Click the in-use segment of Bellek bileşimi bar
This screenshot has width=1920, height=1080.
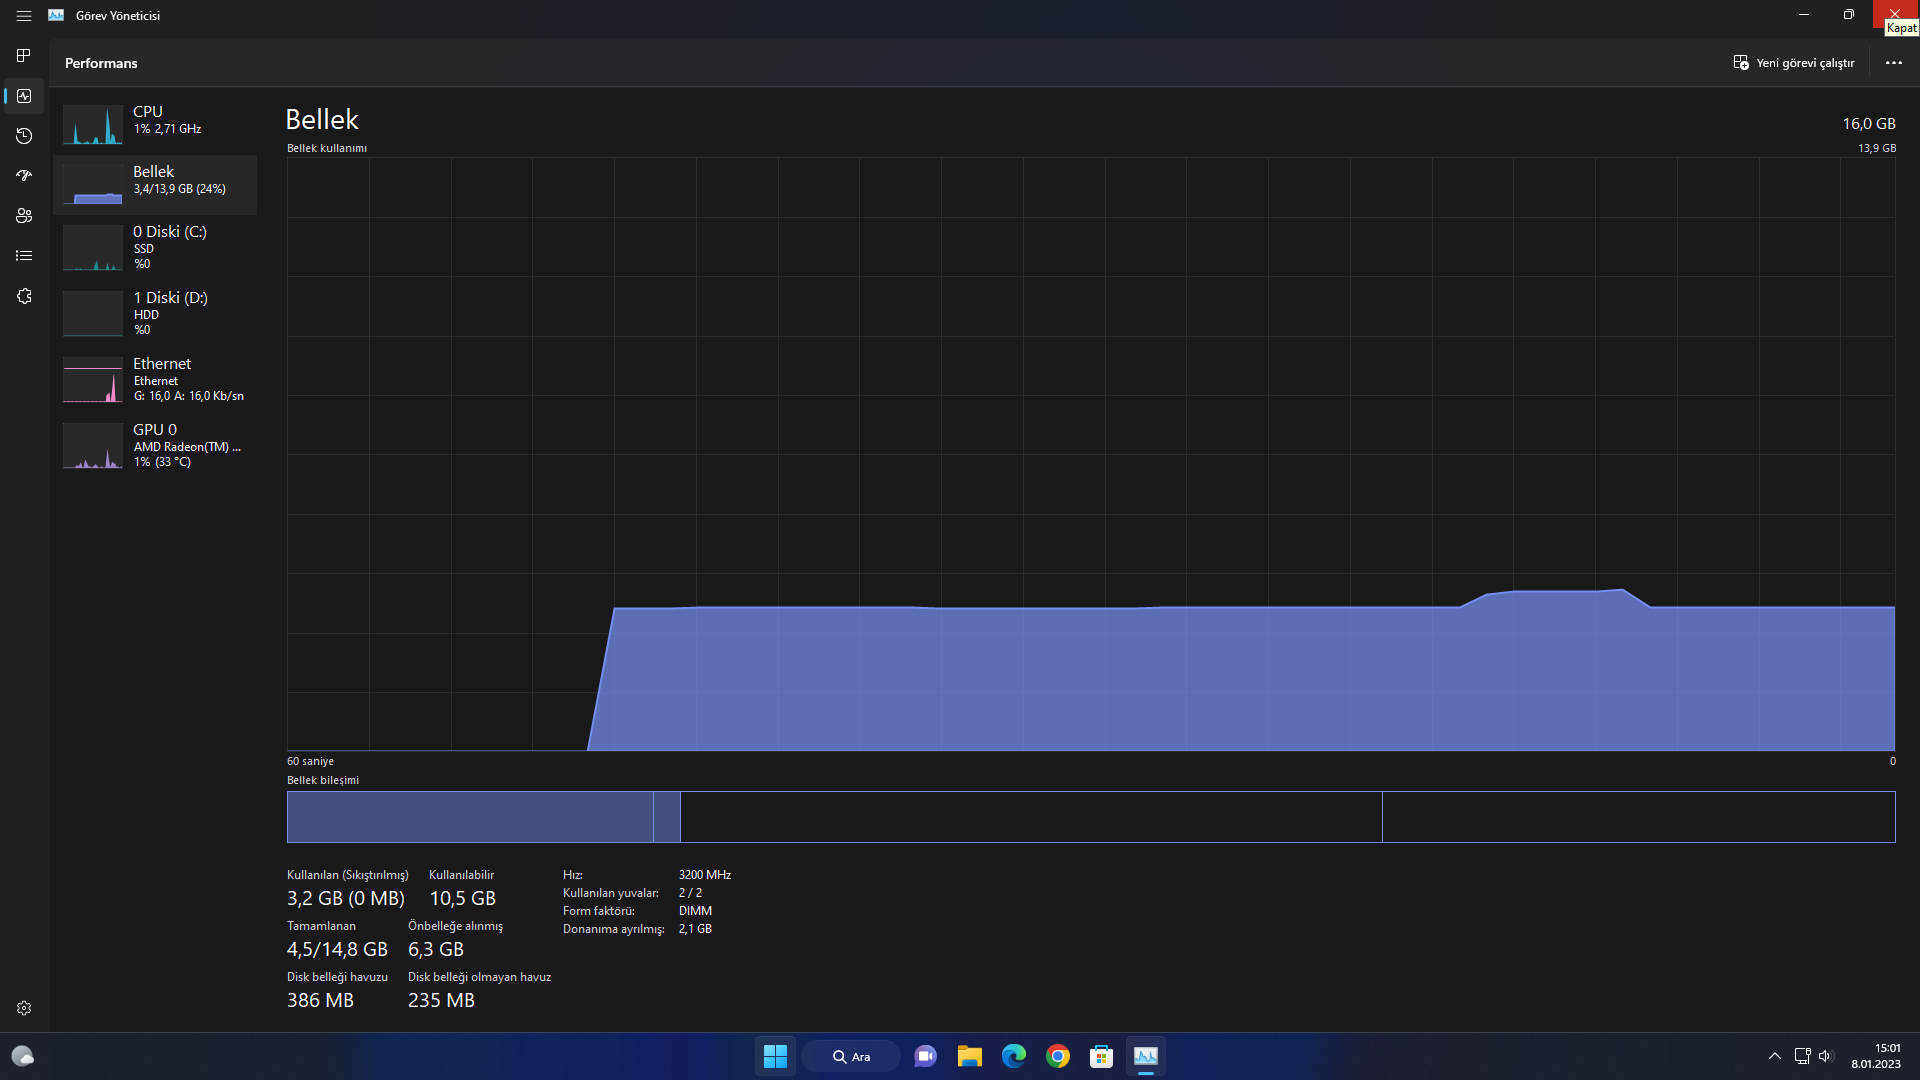(470, 817)
